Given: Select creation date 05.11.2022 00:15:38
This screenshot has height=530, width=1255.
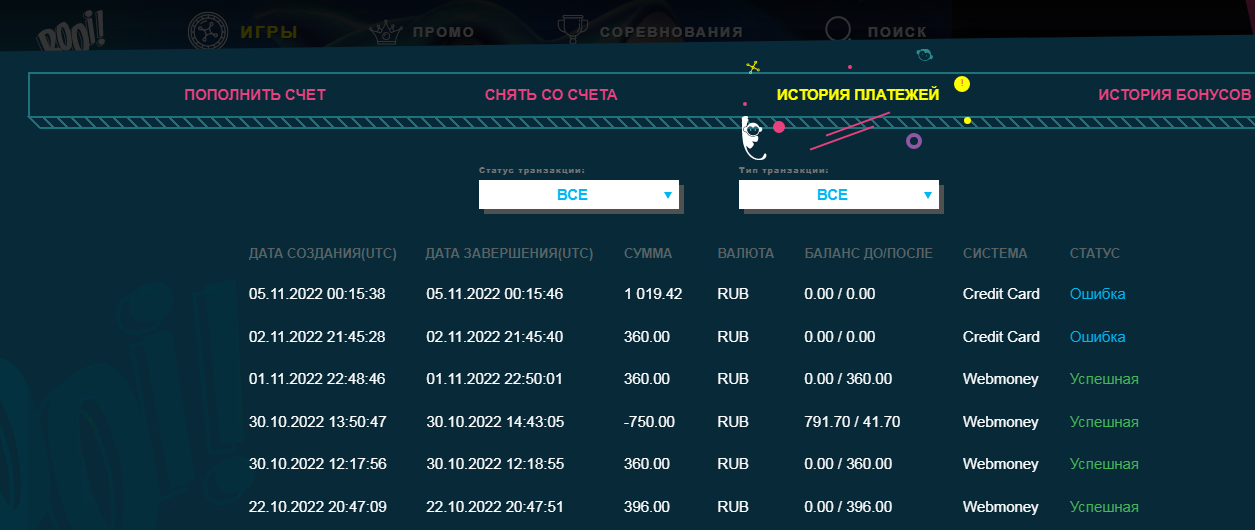Looking at the screenshot, I should point(317,294).
